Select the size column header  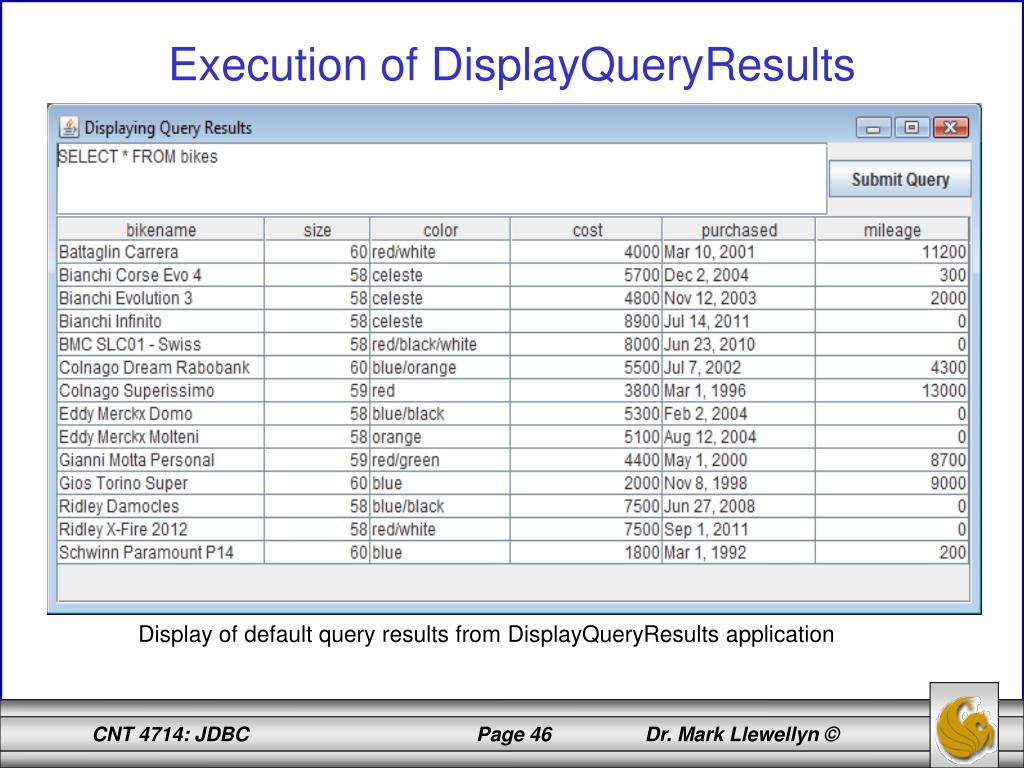317,230
